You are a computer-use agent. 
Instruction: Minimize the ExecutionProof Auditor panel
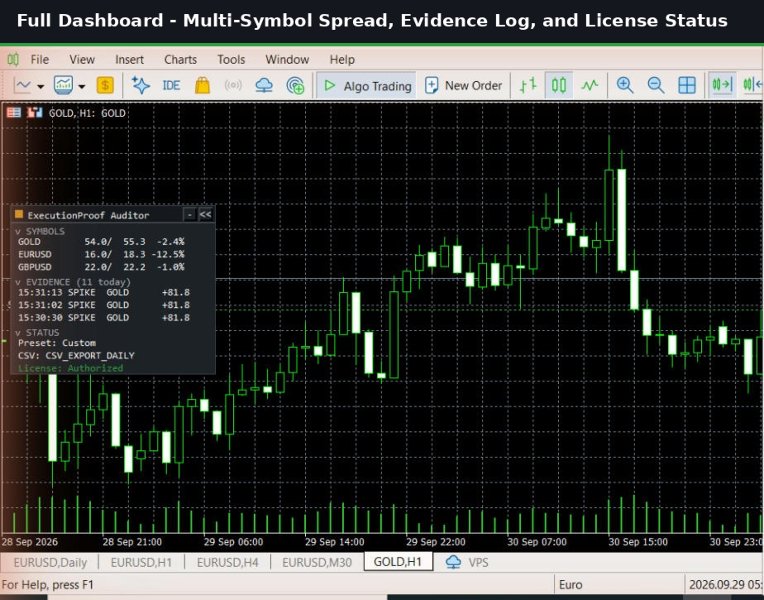pyautogui.click(x=190, y=214)
